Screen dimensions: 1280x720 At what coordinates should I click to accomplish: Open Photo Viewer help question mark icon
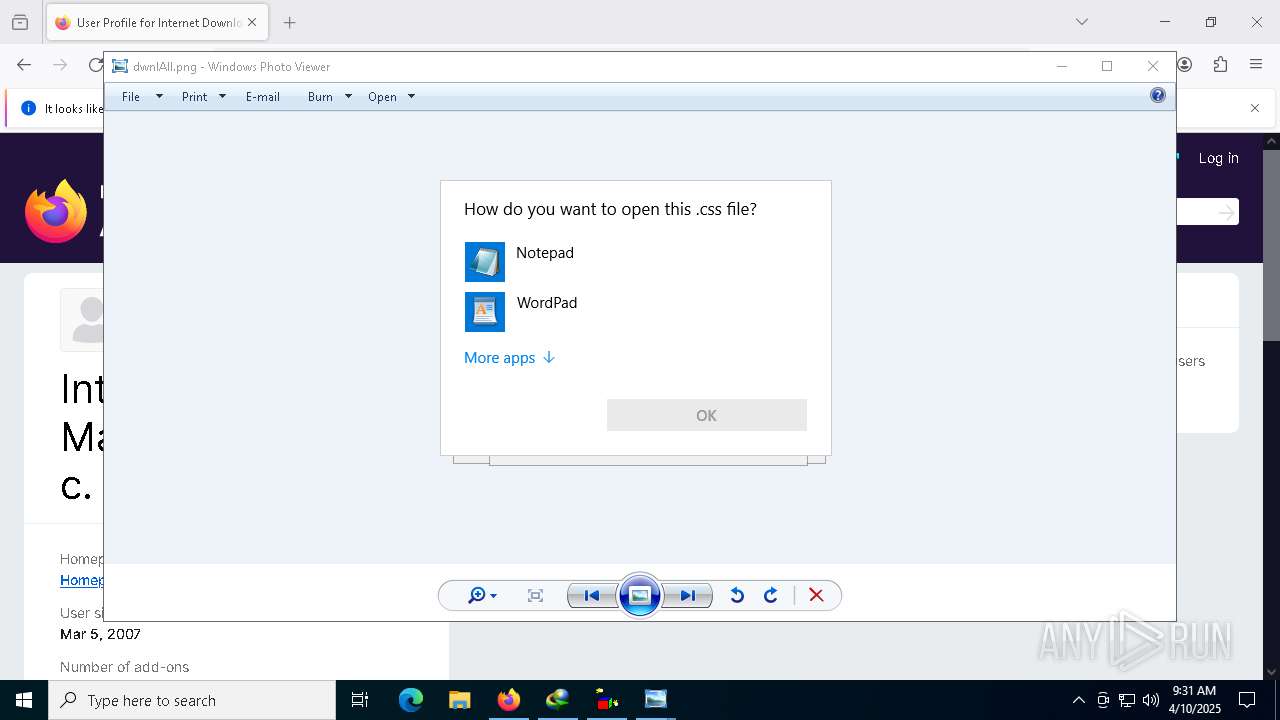(1158, 95)
